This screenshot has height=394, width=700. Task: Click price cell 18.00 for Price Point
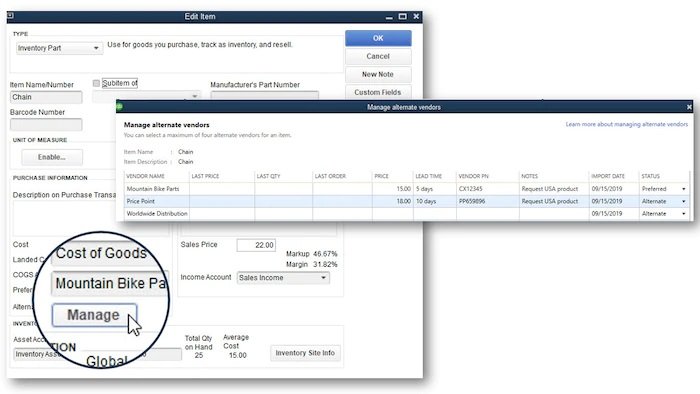tap(393, 202)
